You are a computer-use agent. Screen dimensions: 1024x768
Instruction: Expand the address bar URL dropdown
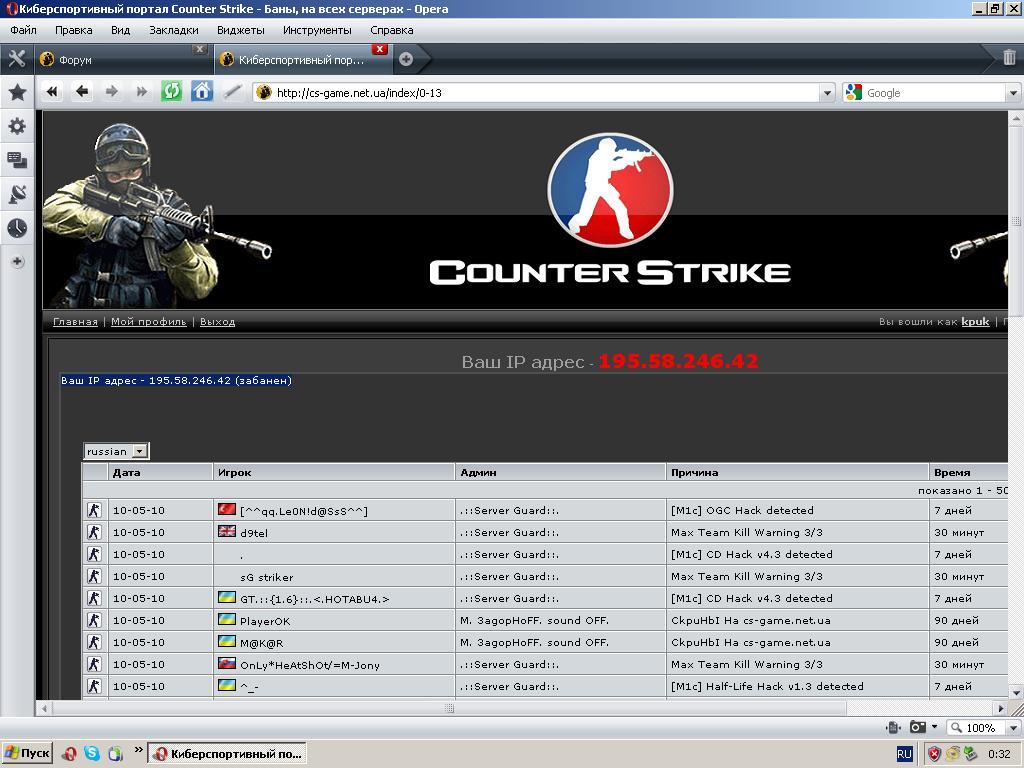[x=827, y=93]
